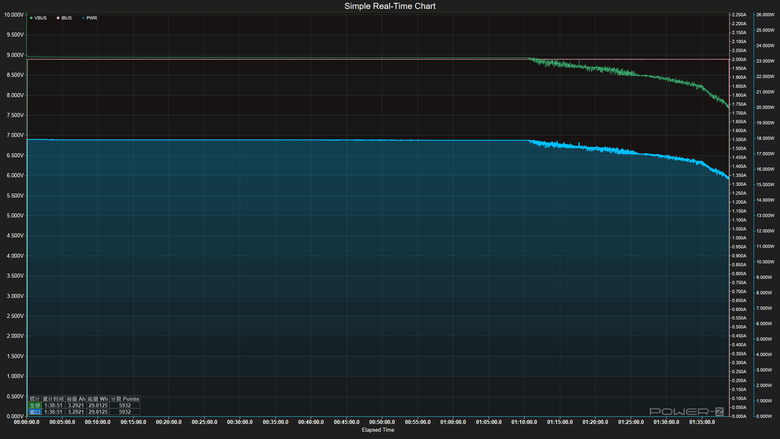Click the 3.2921 capacity in the 窗口 row
Image resolution: width=780 pixels, height=439 pixels.
(76, 412)
